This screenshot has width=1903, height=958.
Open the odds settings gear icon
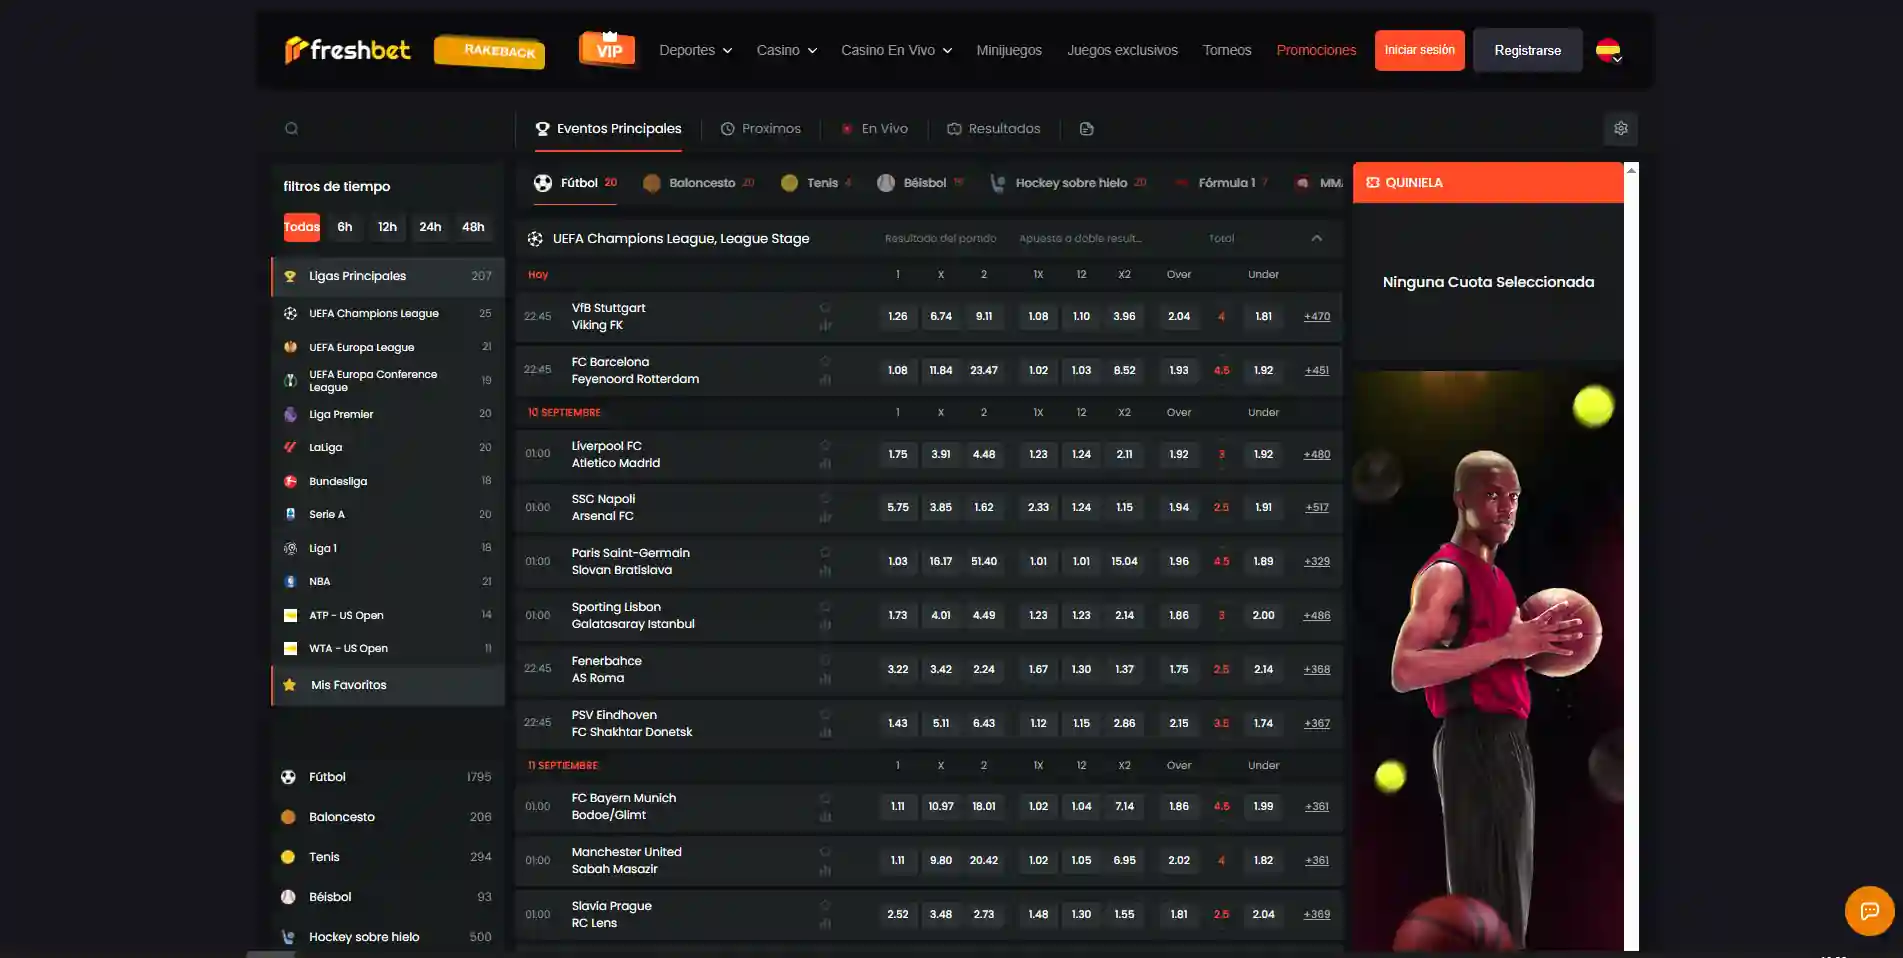[x=1621, y=128]
